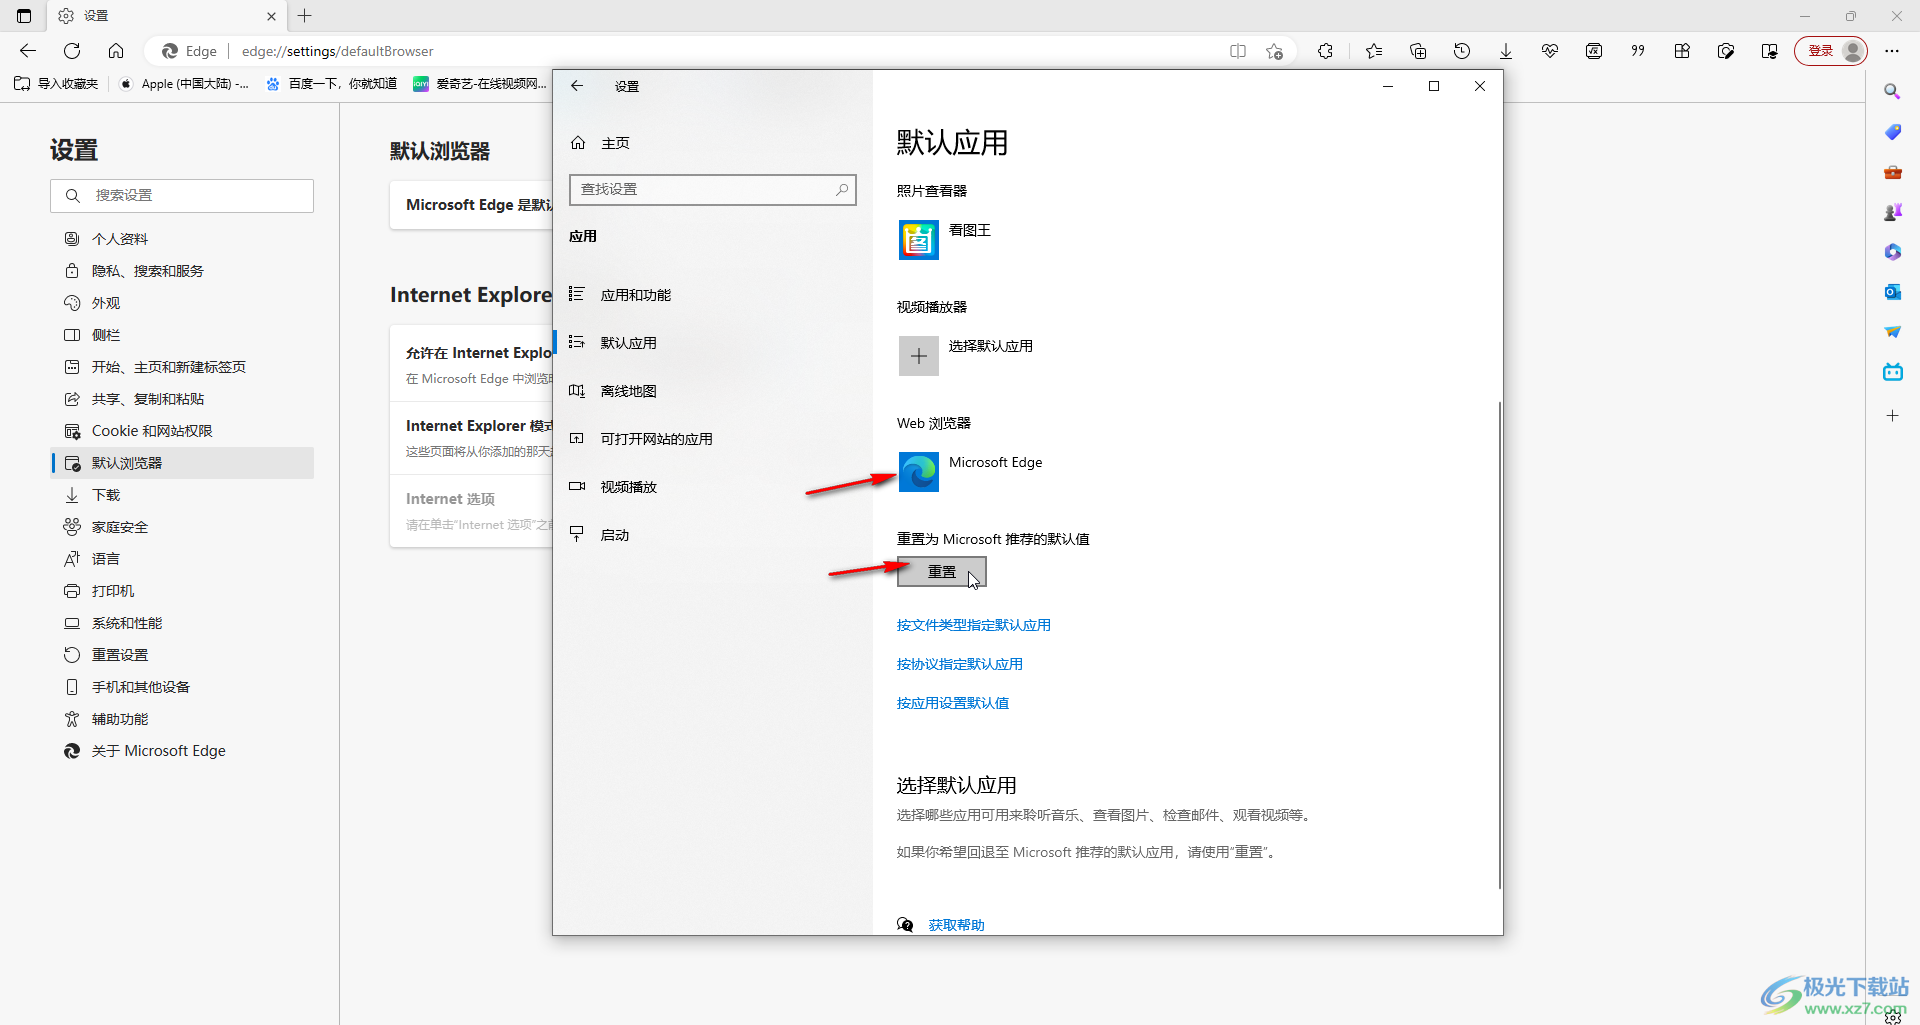The height and width of the screenshot is (1025, 1920).
Task: Open Collections toolbar icon
Action: pos(1418,51)
